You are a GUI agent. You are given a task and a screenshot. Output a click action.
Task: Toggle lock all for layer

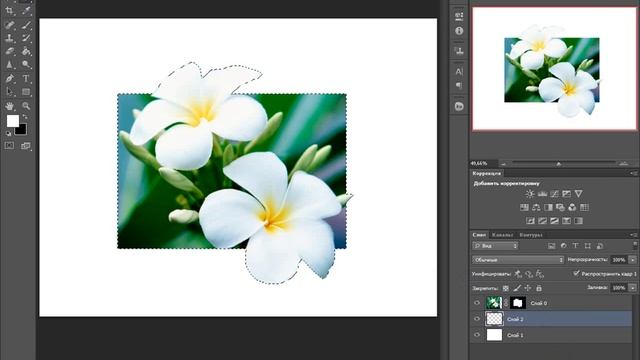pos(539,288)
